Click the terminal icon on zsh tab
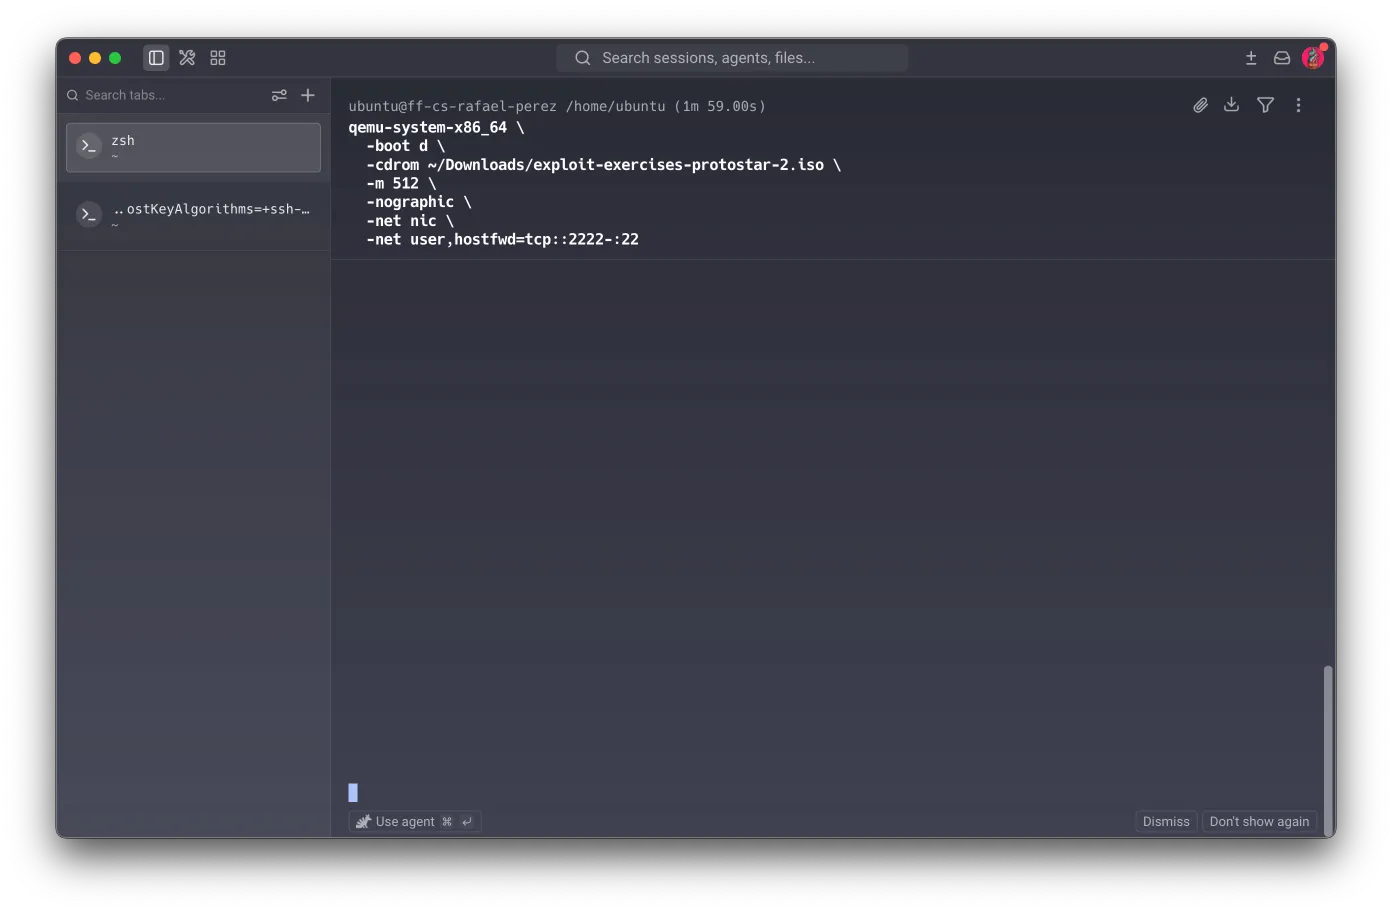Screen dimensions: 1392x912 pyautogui.click(x=89, y=146)
